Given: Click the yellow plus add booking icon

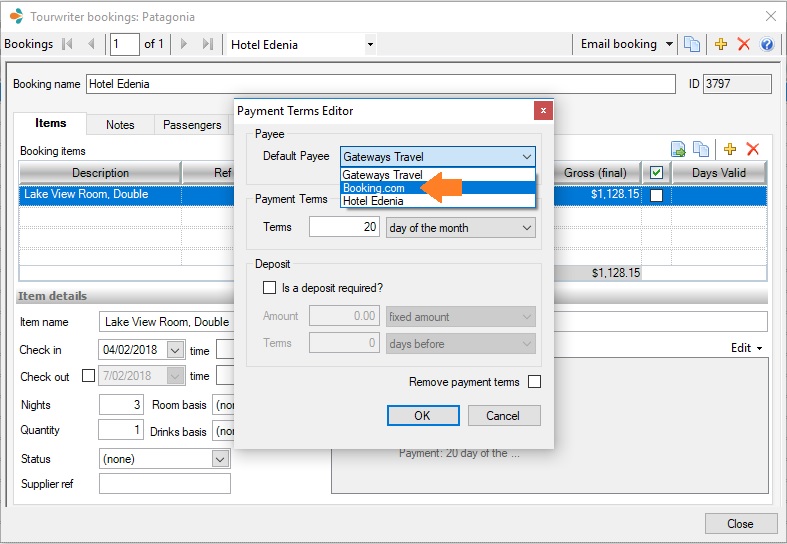Looking at the screenshot, I should coord(720,44).
